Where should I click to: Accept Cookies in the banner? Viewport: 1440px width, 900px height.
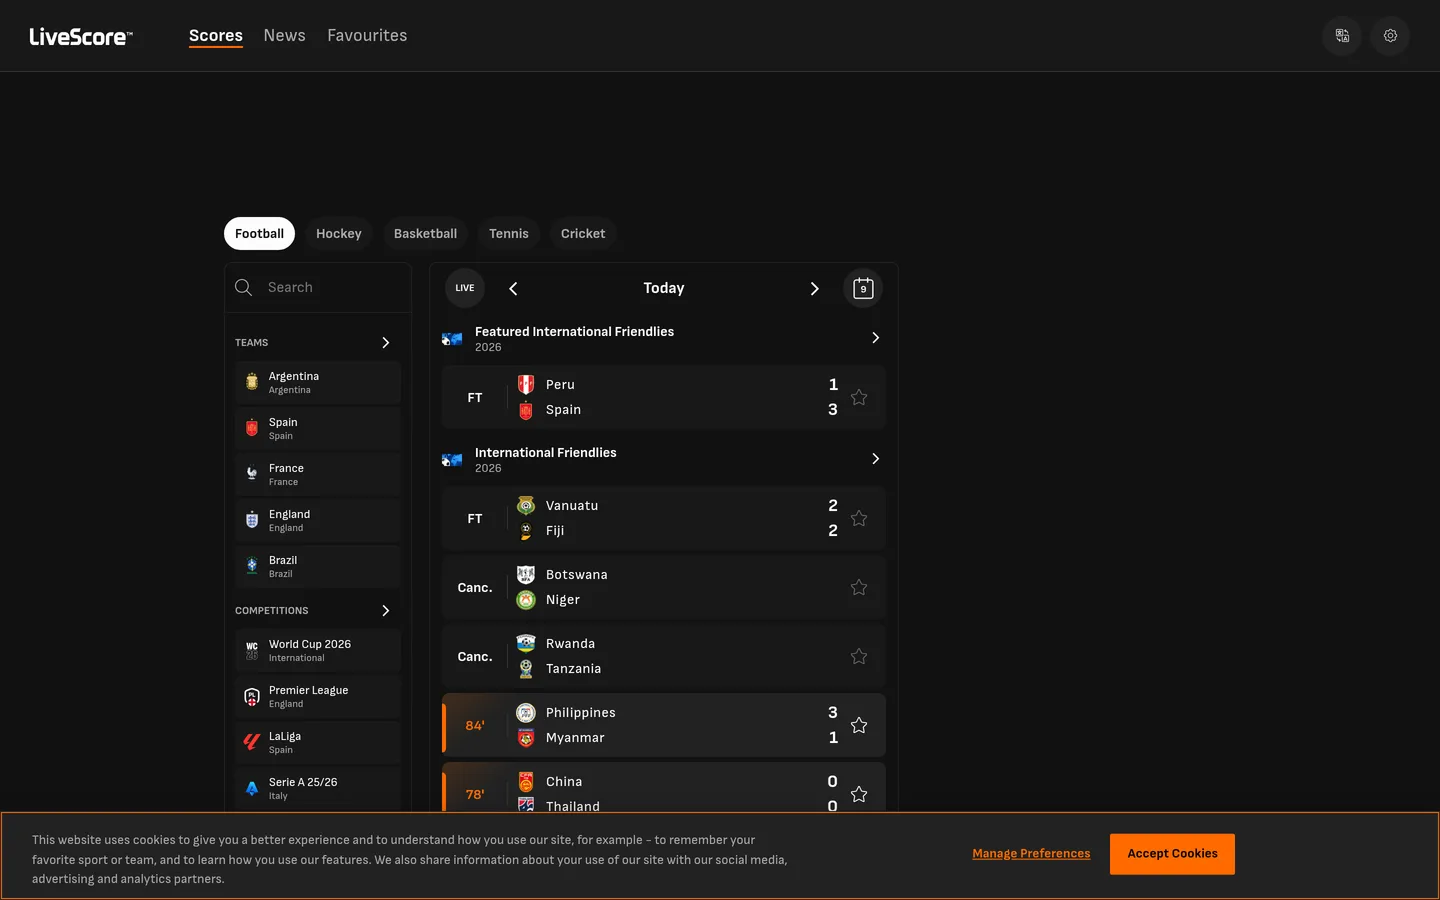[1172, 854]
